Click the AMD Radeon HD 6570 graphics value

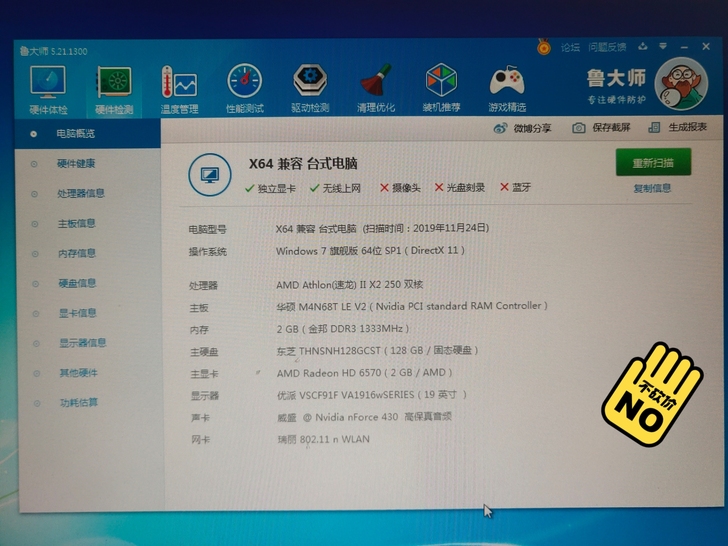(x=364, y=372)
